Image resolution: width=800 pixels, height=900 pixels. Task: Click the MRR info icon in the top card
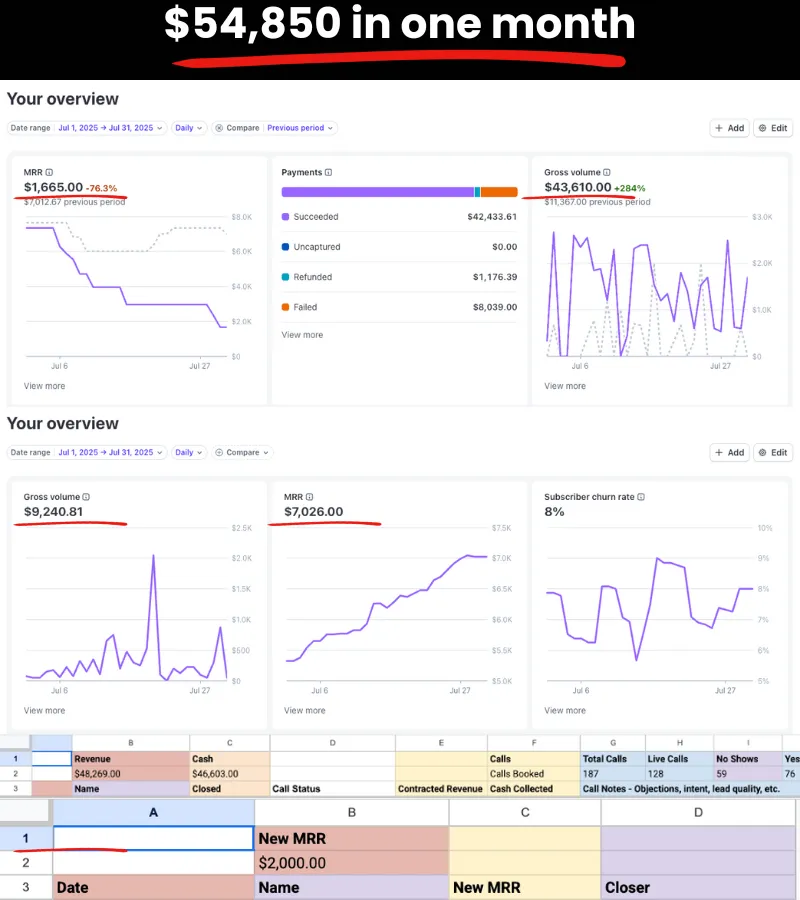(x=49, y=172)
